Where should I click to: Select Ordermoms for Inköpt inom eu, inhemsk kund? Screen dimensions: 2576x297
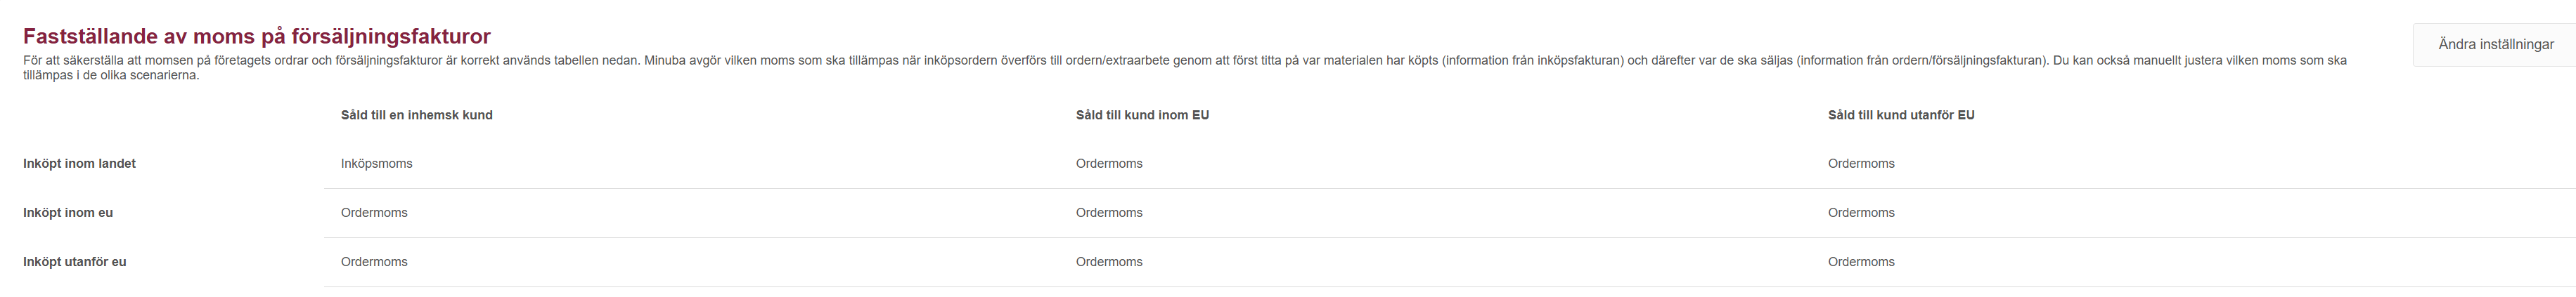click(374, 213)
